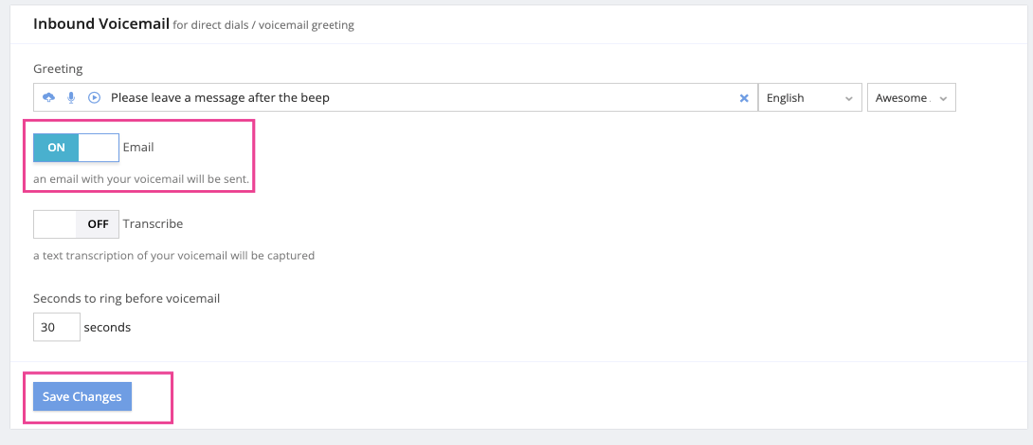Screen dimensions: 1033x445
Task: Select the Inbound Voicemail section heading
Action: coord(100,24)
